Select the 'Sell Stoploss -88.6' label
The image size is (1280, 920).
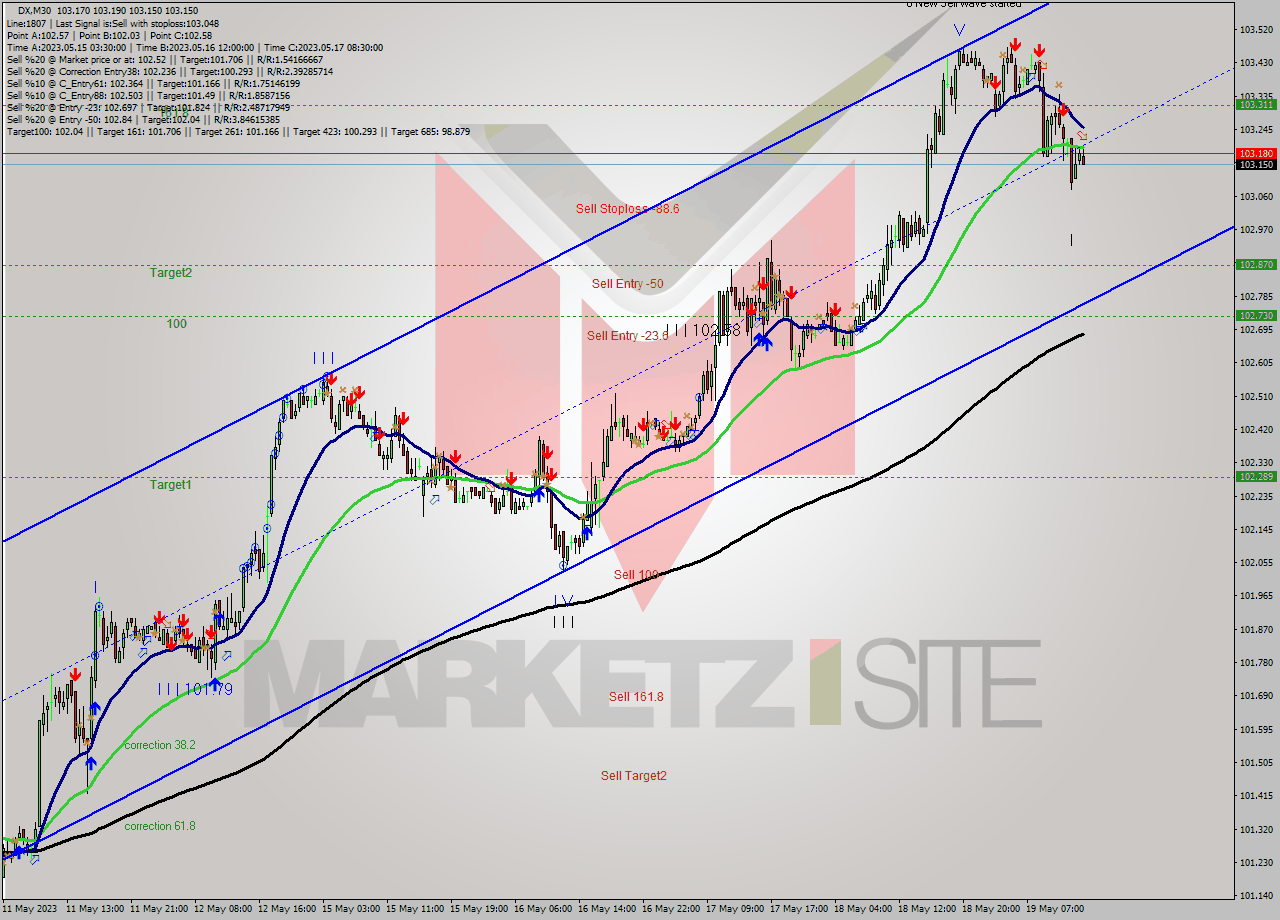[x=627, y=209]
